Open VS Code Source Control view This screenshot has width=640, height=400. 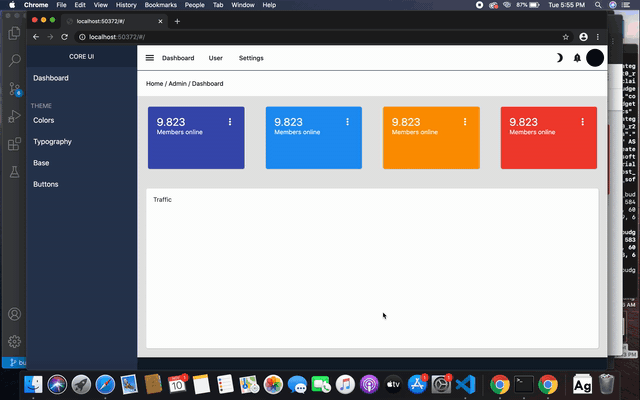[14, 89]
